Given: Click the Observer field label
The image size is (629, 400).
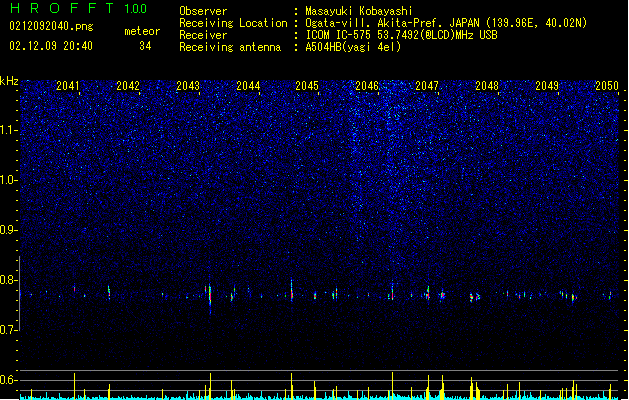Looking at the screenshot, I should pos(203,11).
